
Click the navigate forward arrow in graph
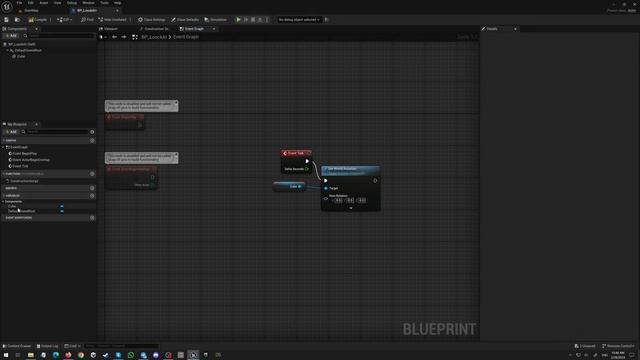(x=124, y=37)
